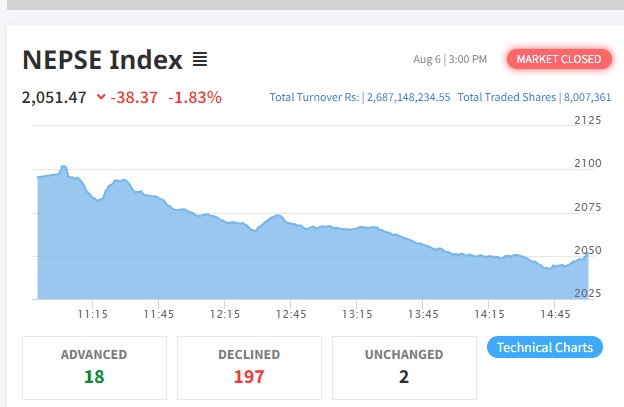
Task: Click the 14:45 time label on chart
Action: (x=555, y=314)
